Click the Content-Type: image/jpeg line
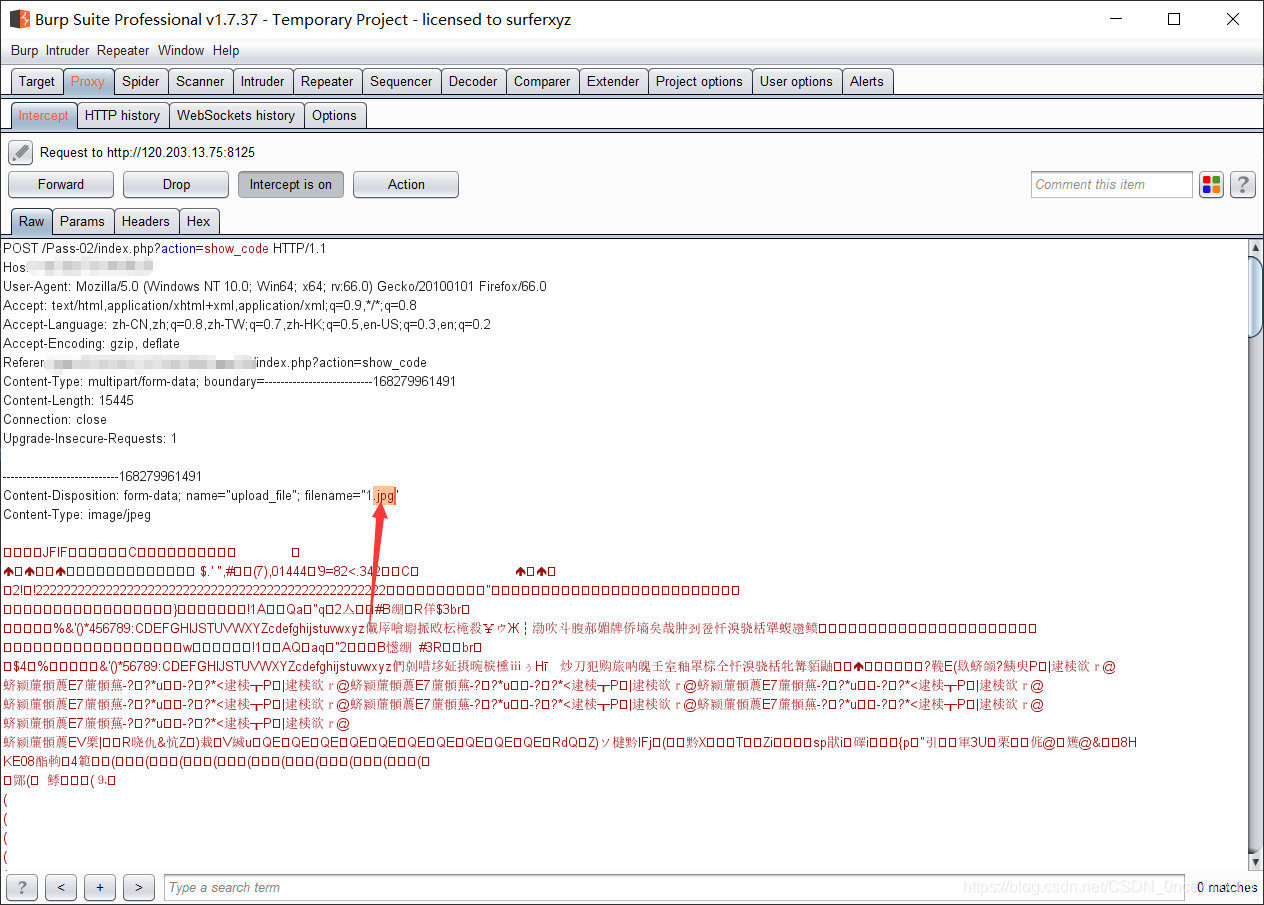This screenshot has width=1264, height=905. click(77, 514)
